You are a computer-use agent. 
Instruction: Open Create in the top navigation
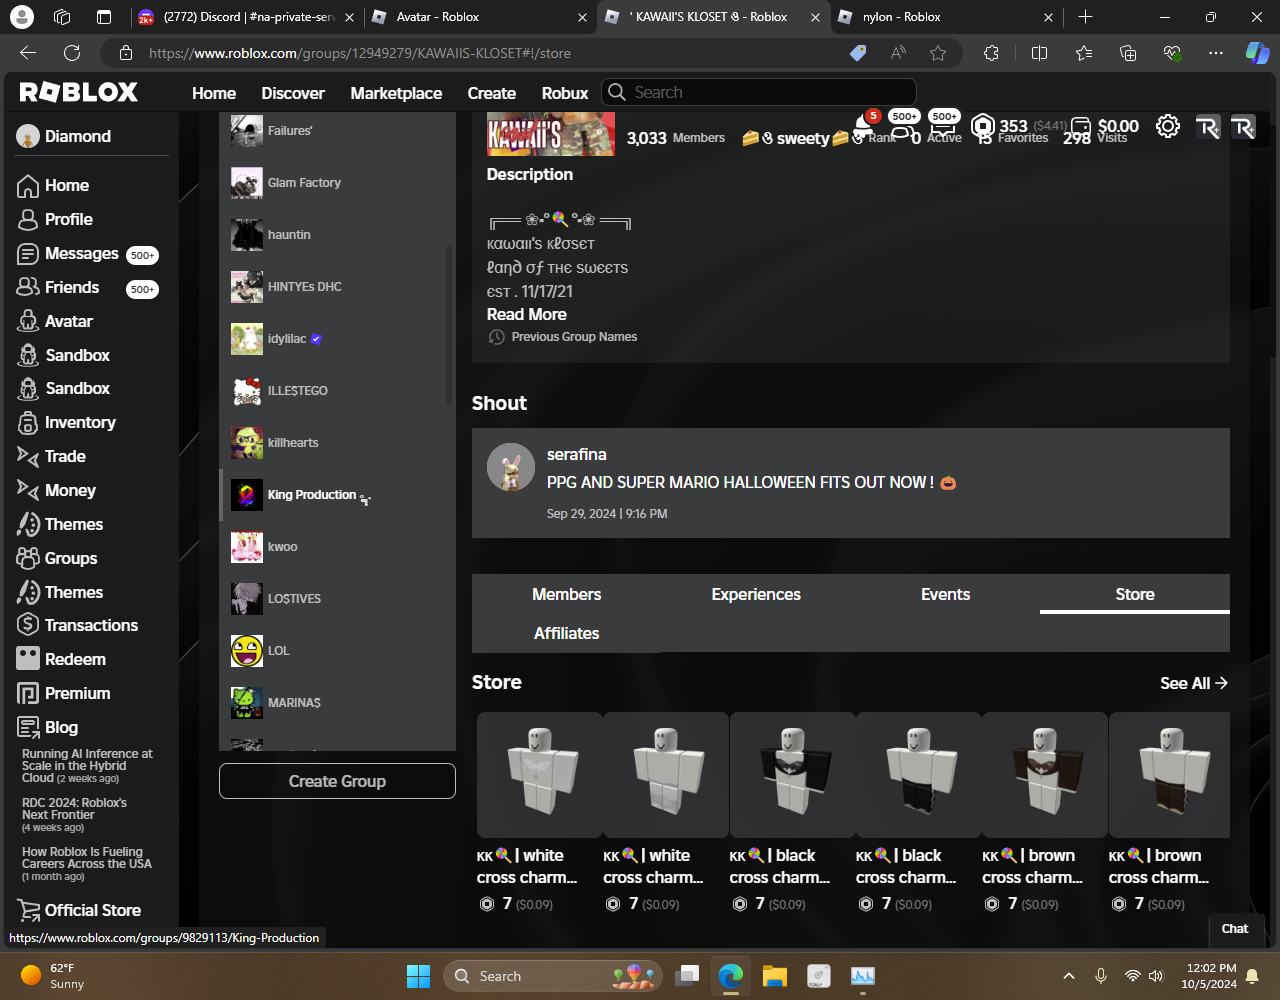coord(492,93)
